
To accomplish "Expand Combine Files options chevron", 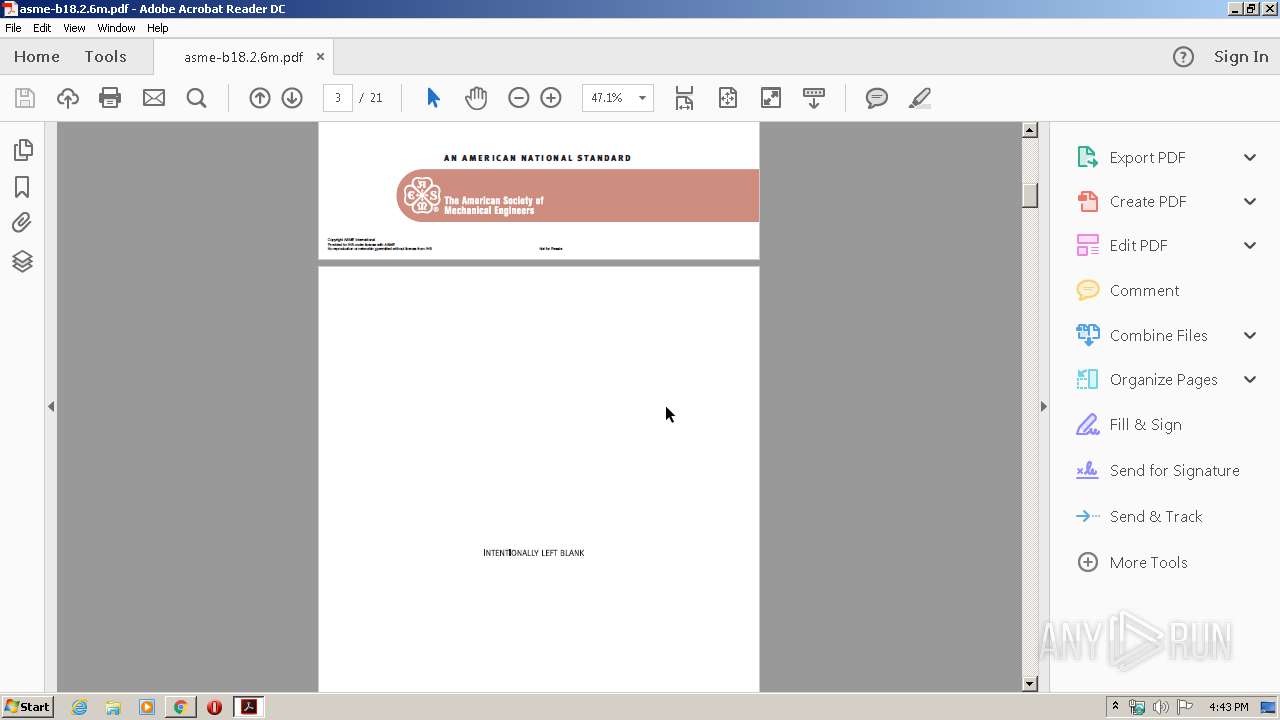I will coord(1250,336).
